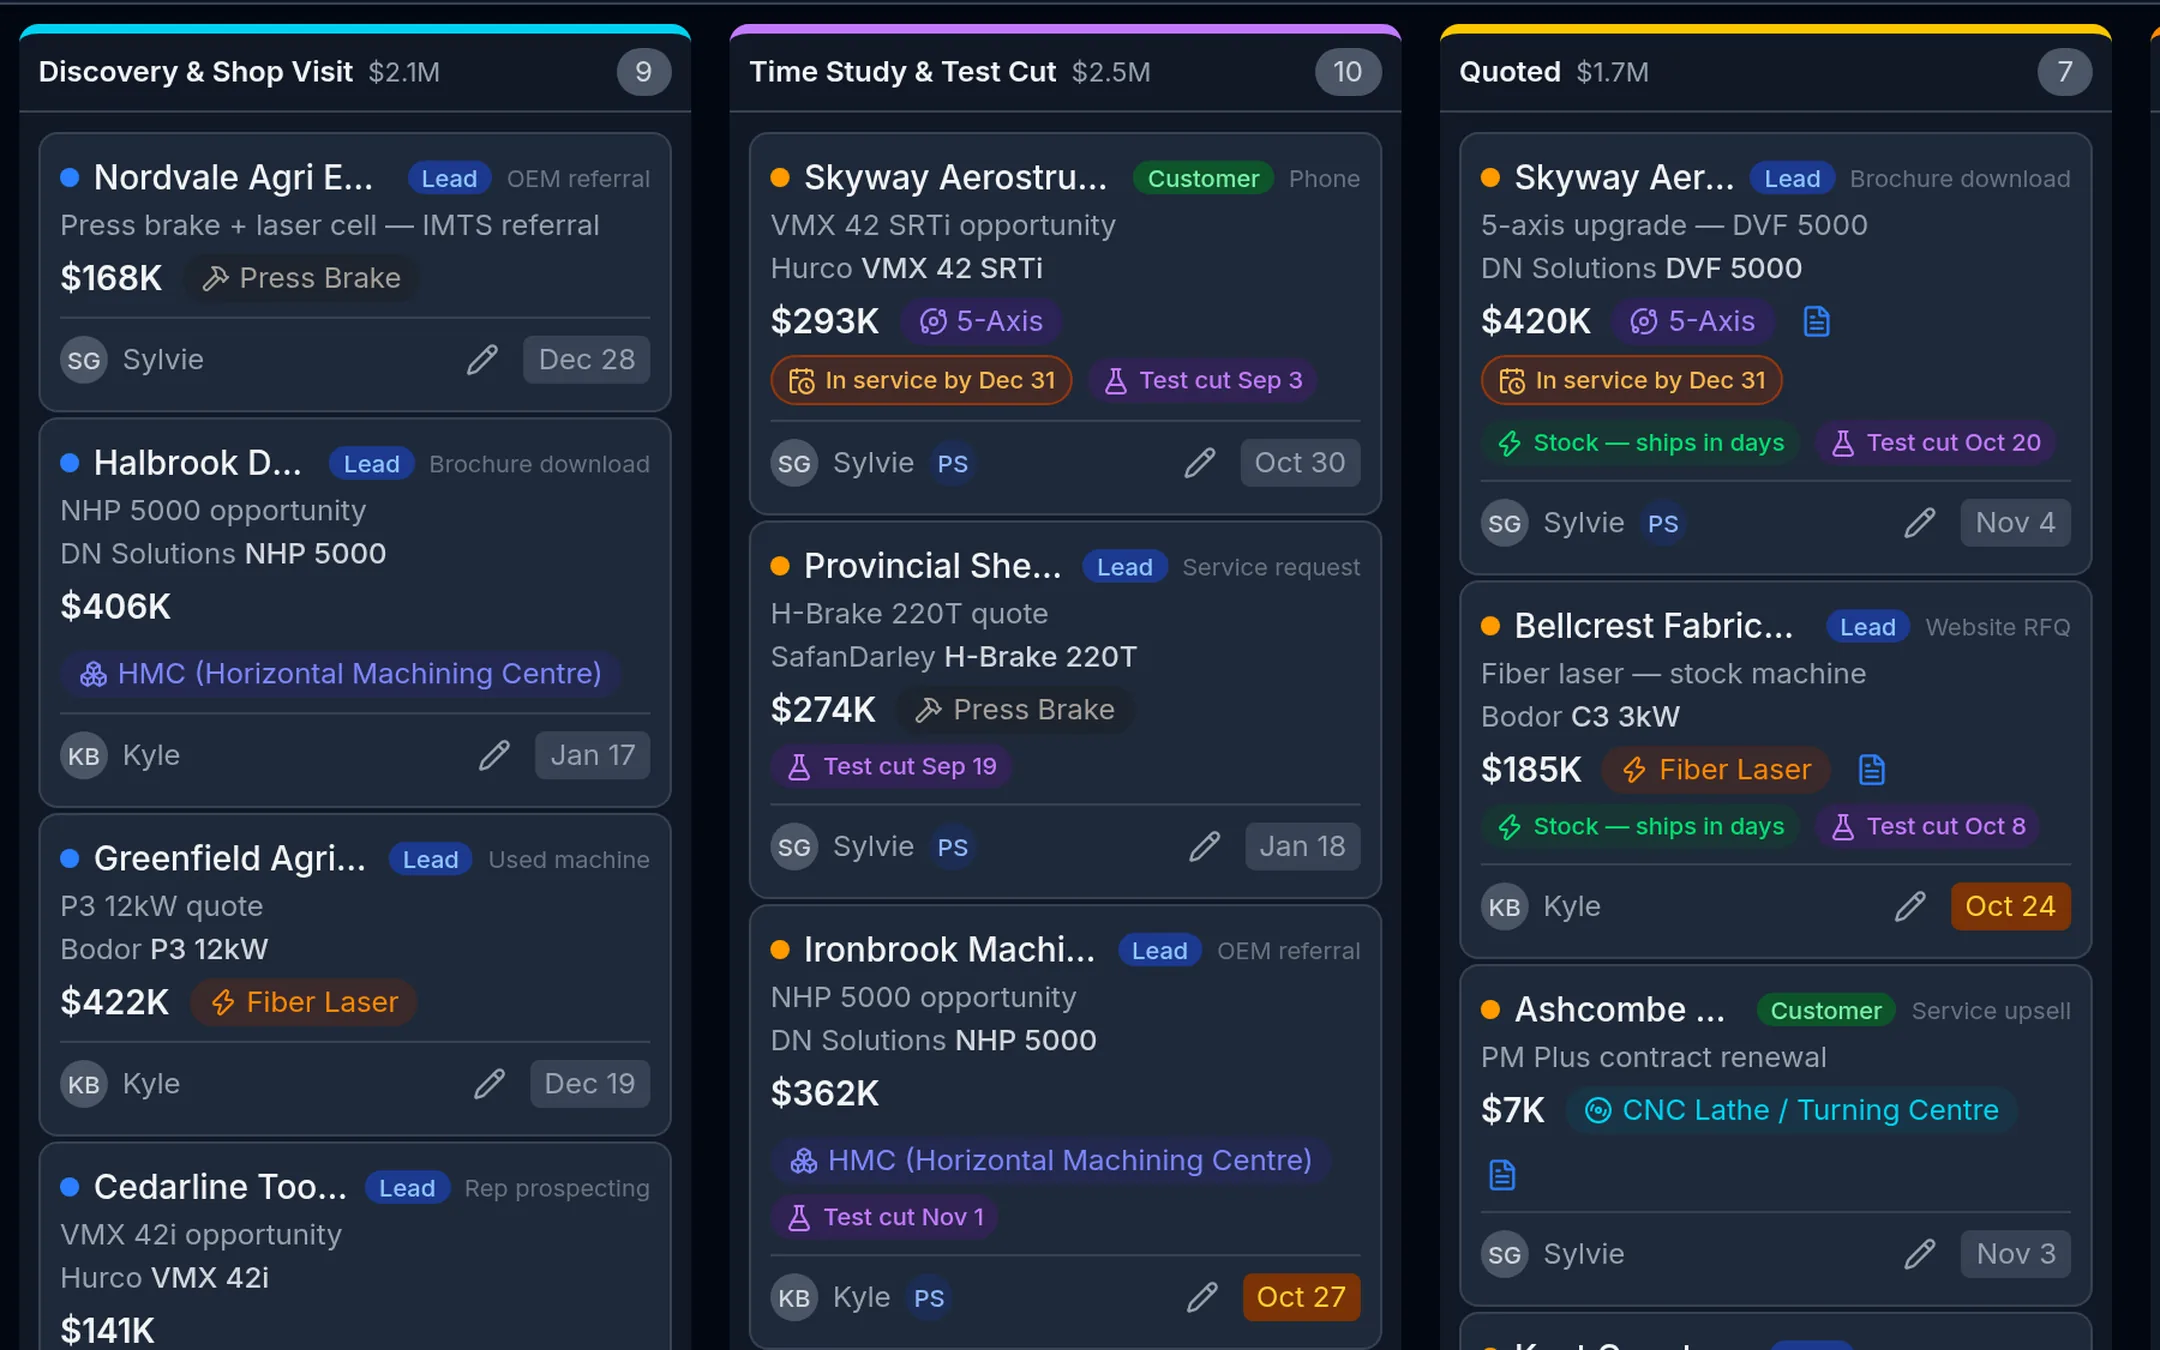
Task: Open the Provincial She... deal title
Action: coord(933,566)
